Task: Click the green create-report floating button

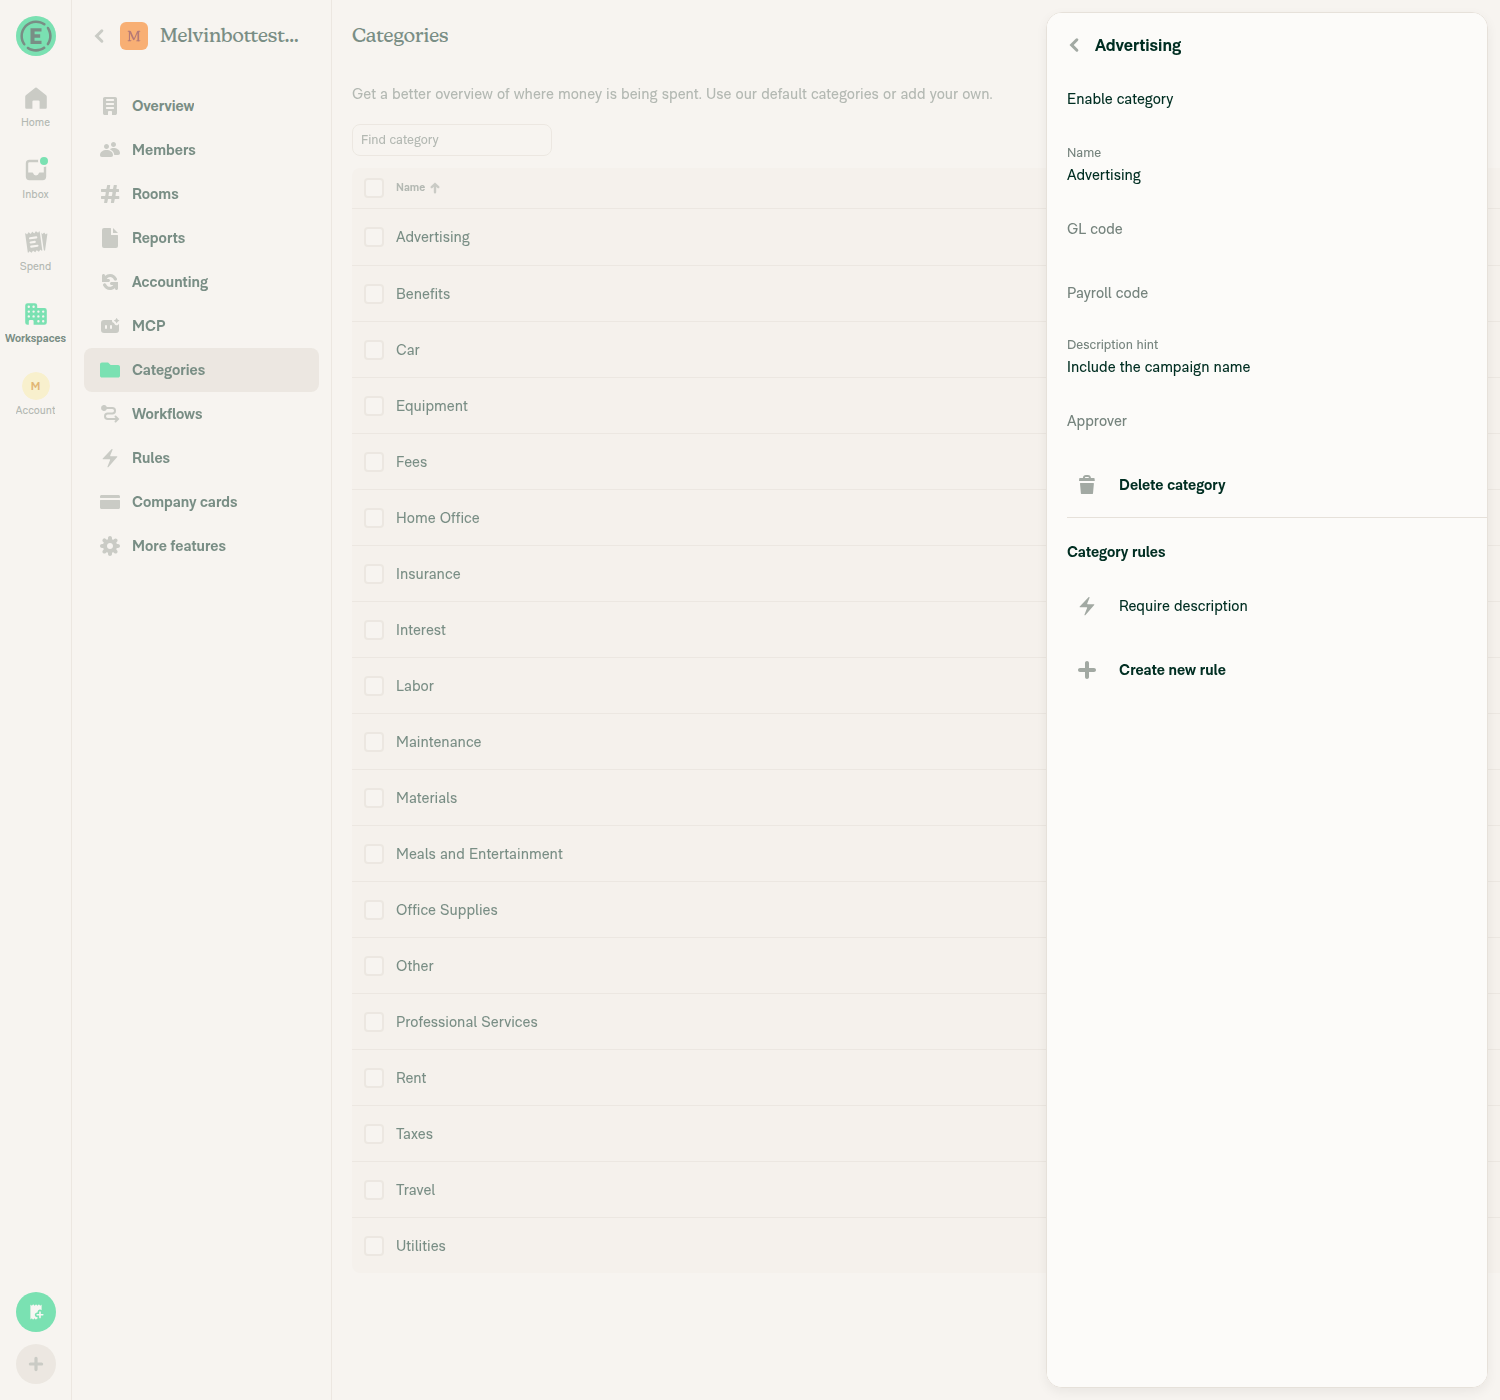Action: (36, 1312)
